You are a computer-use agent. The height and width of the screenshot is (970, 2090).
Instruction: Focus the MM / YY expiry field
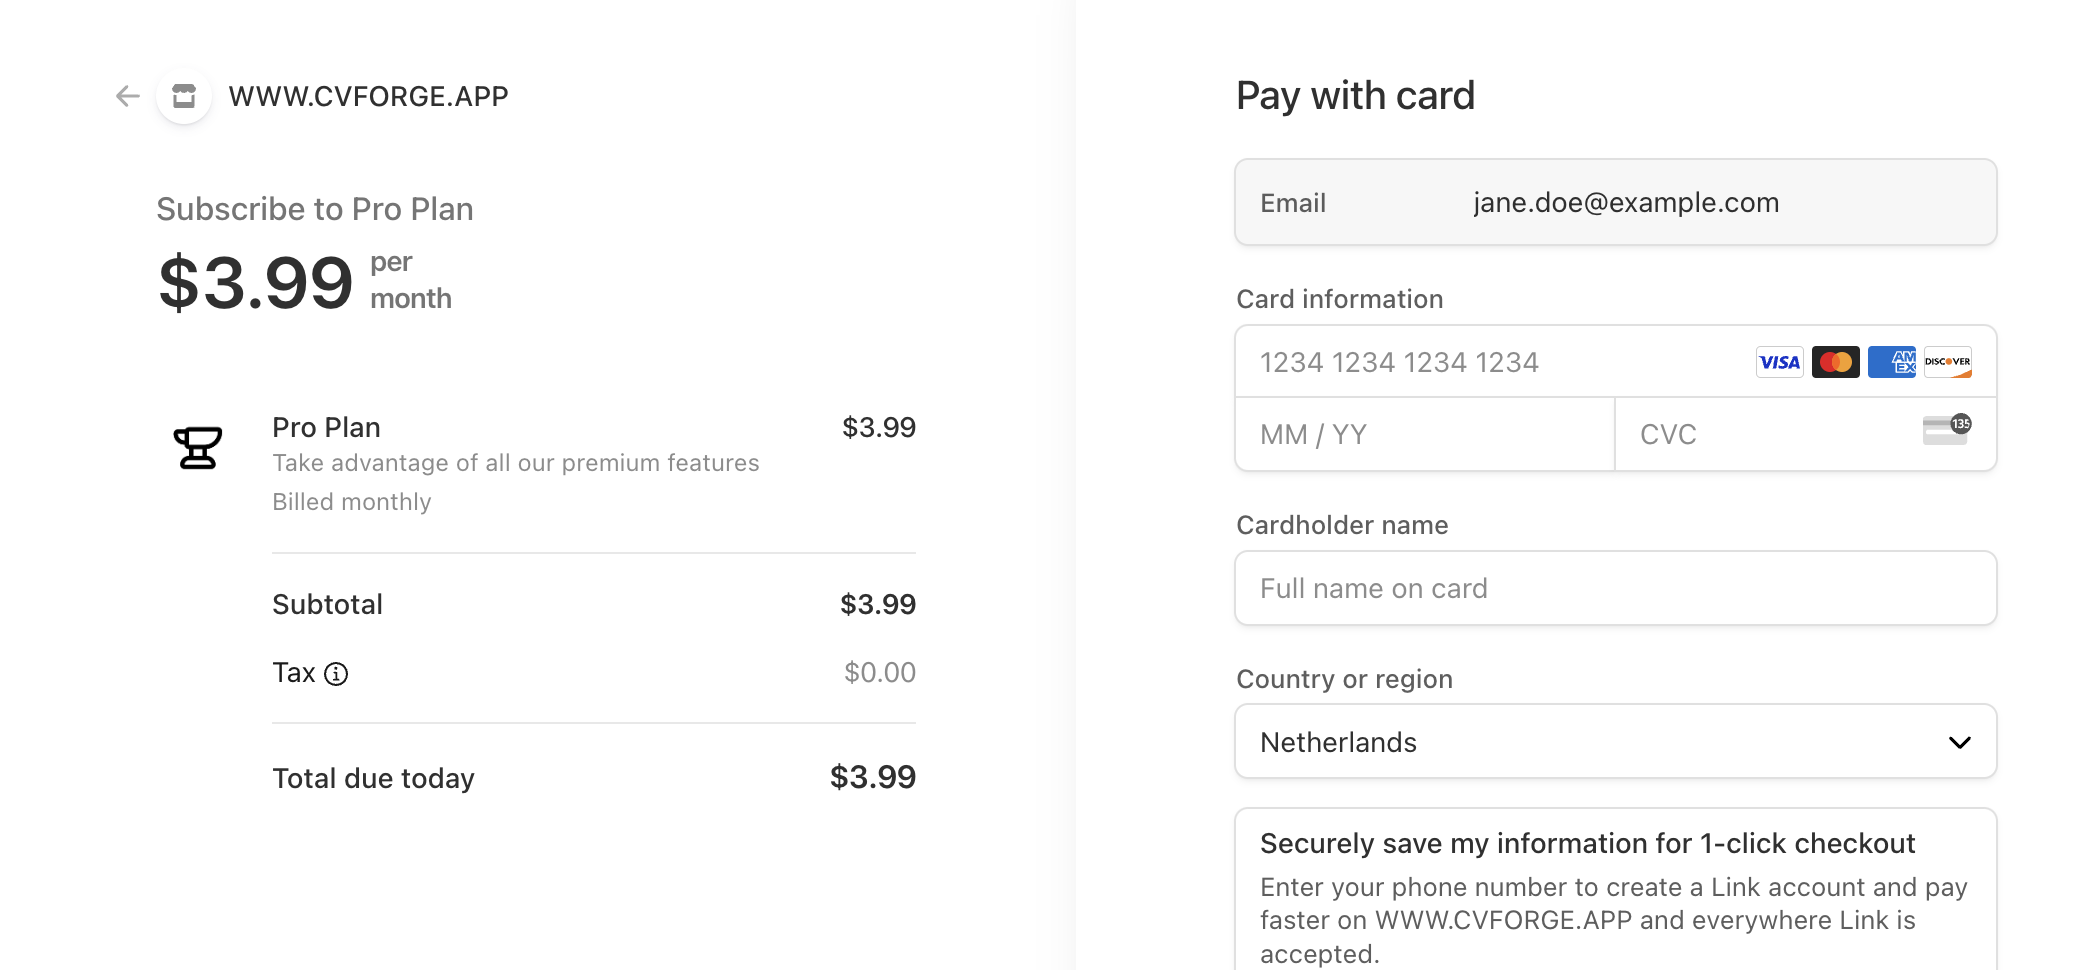(x=1424, y=435)
